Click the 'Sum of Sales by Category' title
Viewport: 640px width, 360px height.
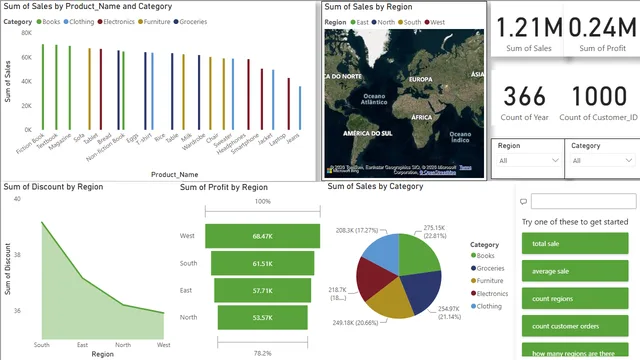375,187
